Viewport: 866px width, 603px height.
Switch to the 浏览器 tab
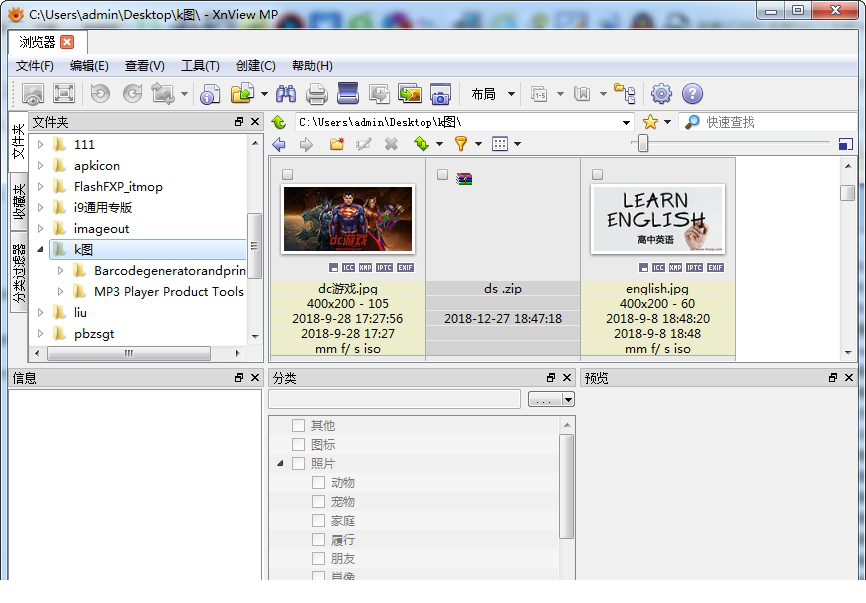click(x=39, y=43)
